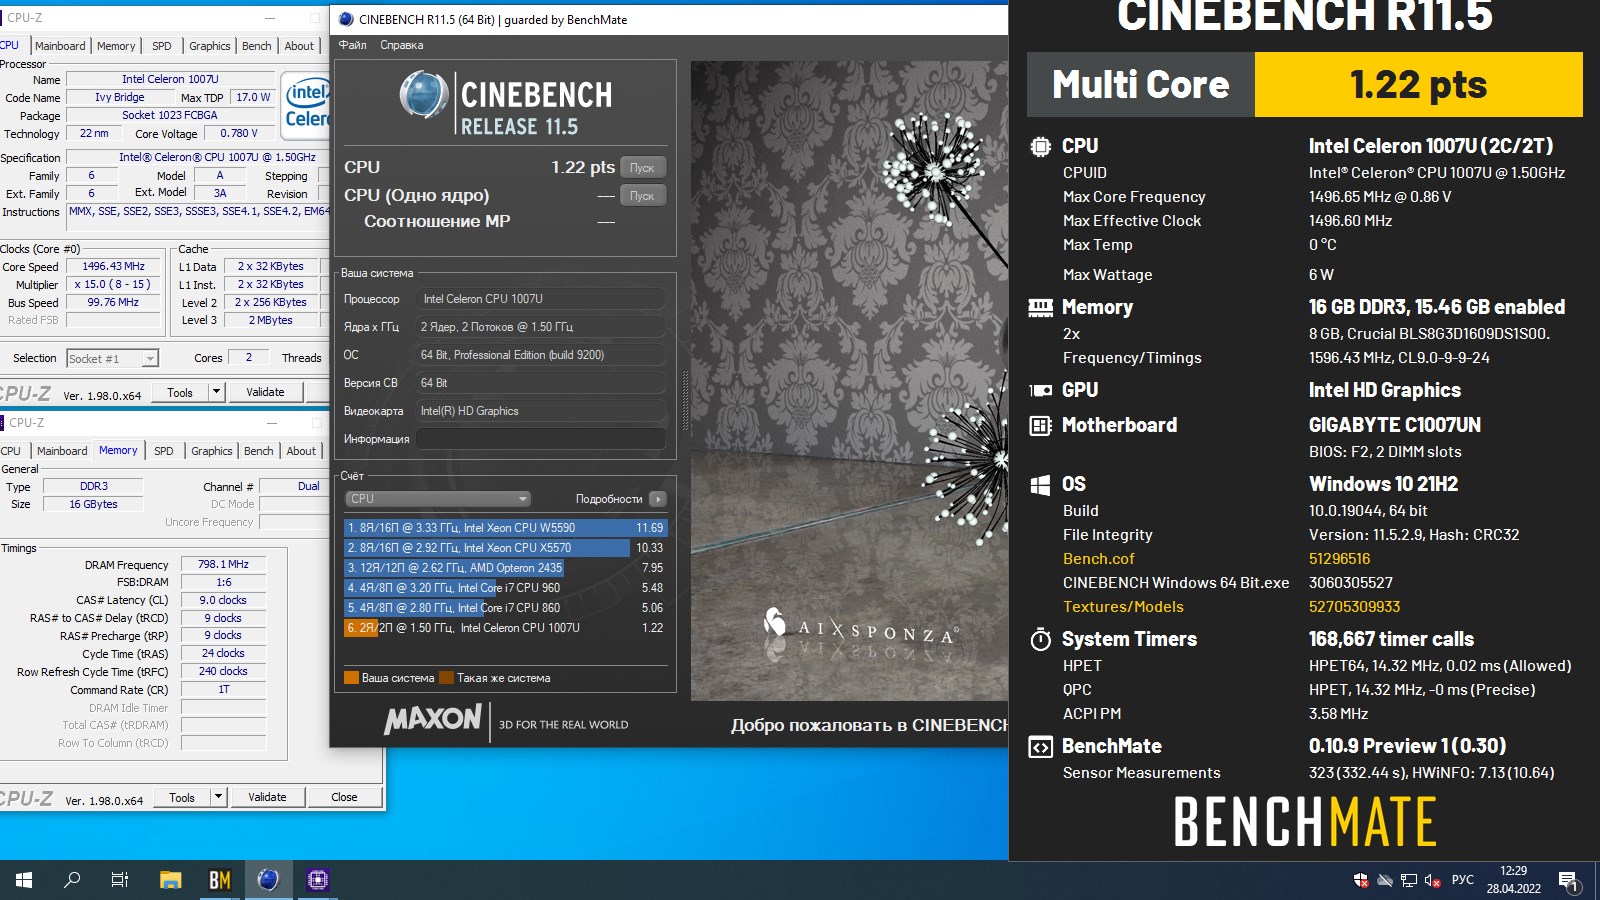Click the BenchMate GPU icon
The width and height of the screenshot is (1600, 900).
click(x=1040, y=391)
